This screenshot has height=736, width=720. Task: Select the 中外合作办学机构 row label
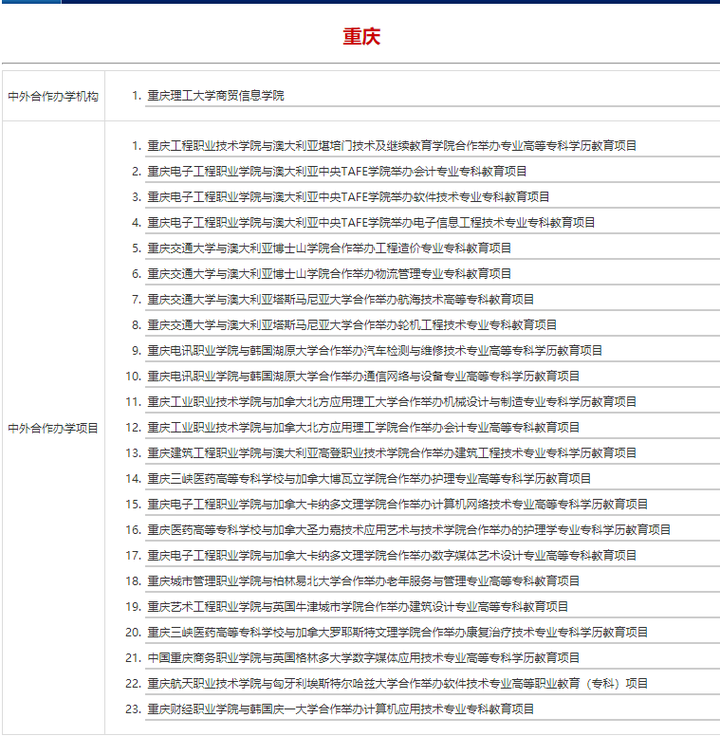[53, 97]
